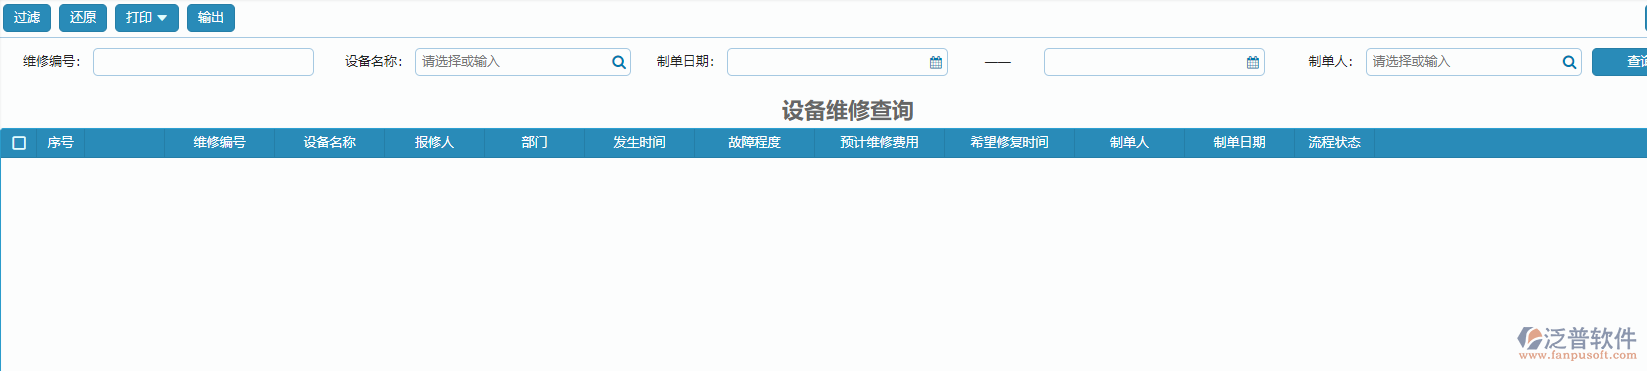
Task: Click the search icon in 设备名称 field
Action: [619, 62]
